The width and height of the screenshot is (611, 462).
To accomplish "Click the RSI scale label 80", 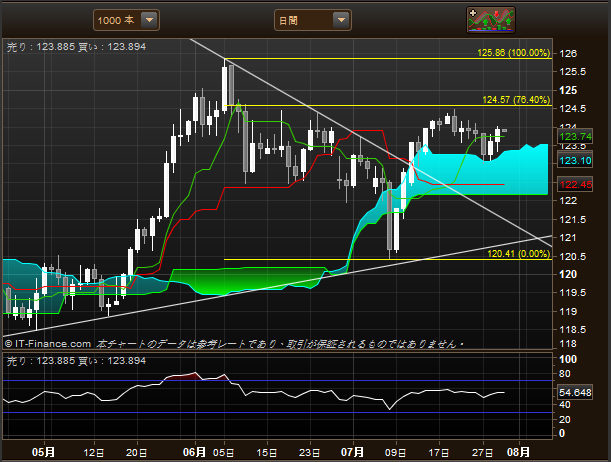I will [x=565, y=374].
